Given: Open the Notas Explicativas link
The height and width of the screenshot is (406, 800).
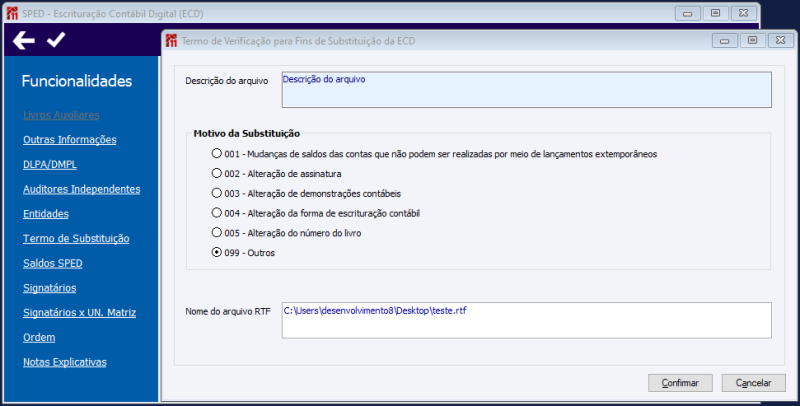Looking at the screenshot, I should [x=65, y=362].
